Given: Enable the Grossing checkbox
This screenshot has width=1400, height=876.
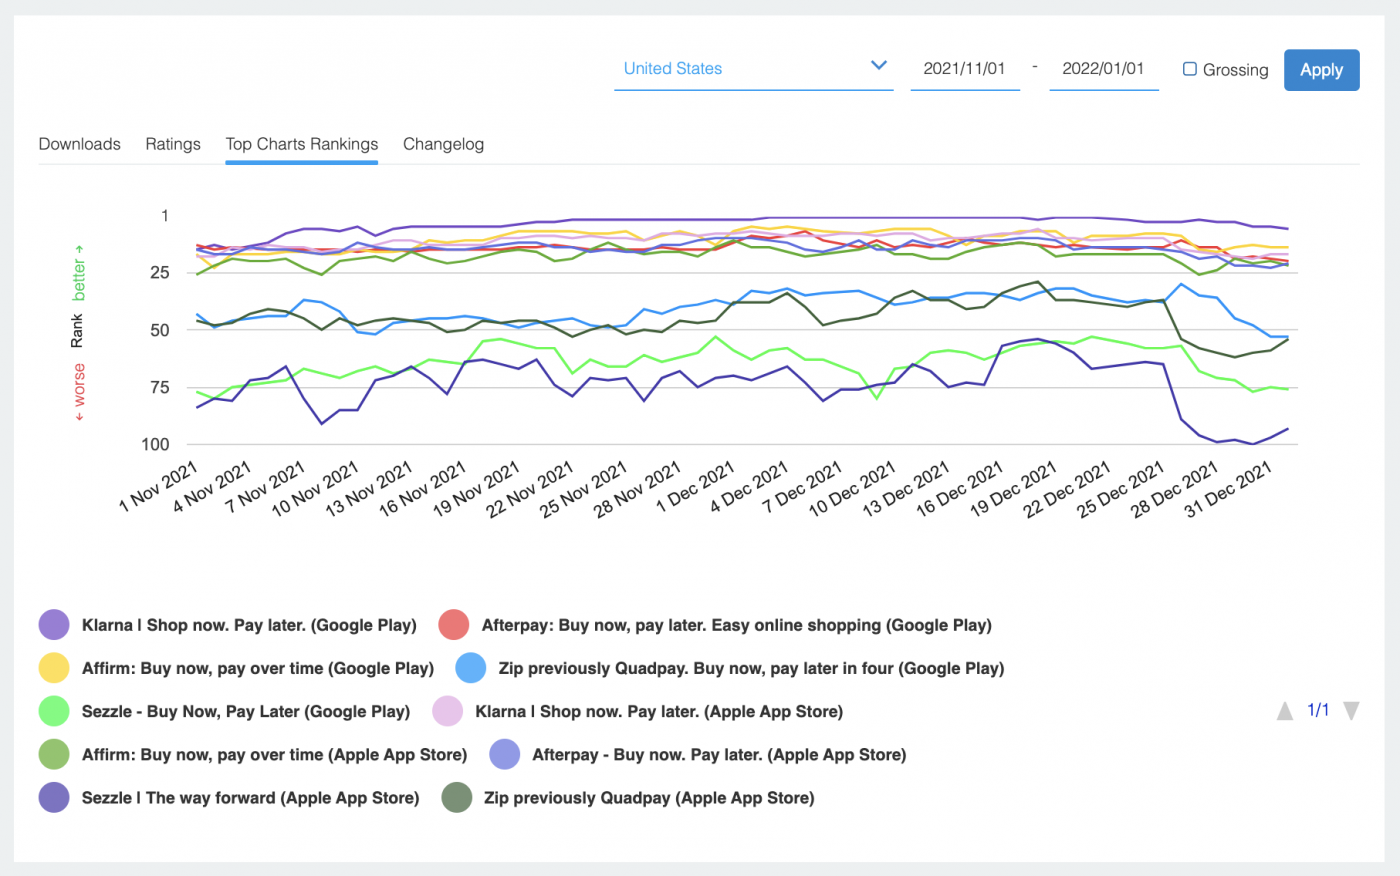Looking at the screenshot, I should [1189, 69].
